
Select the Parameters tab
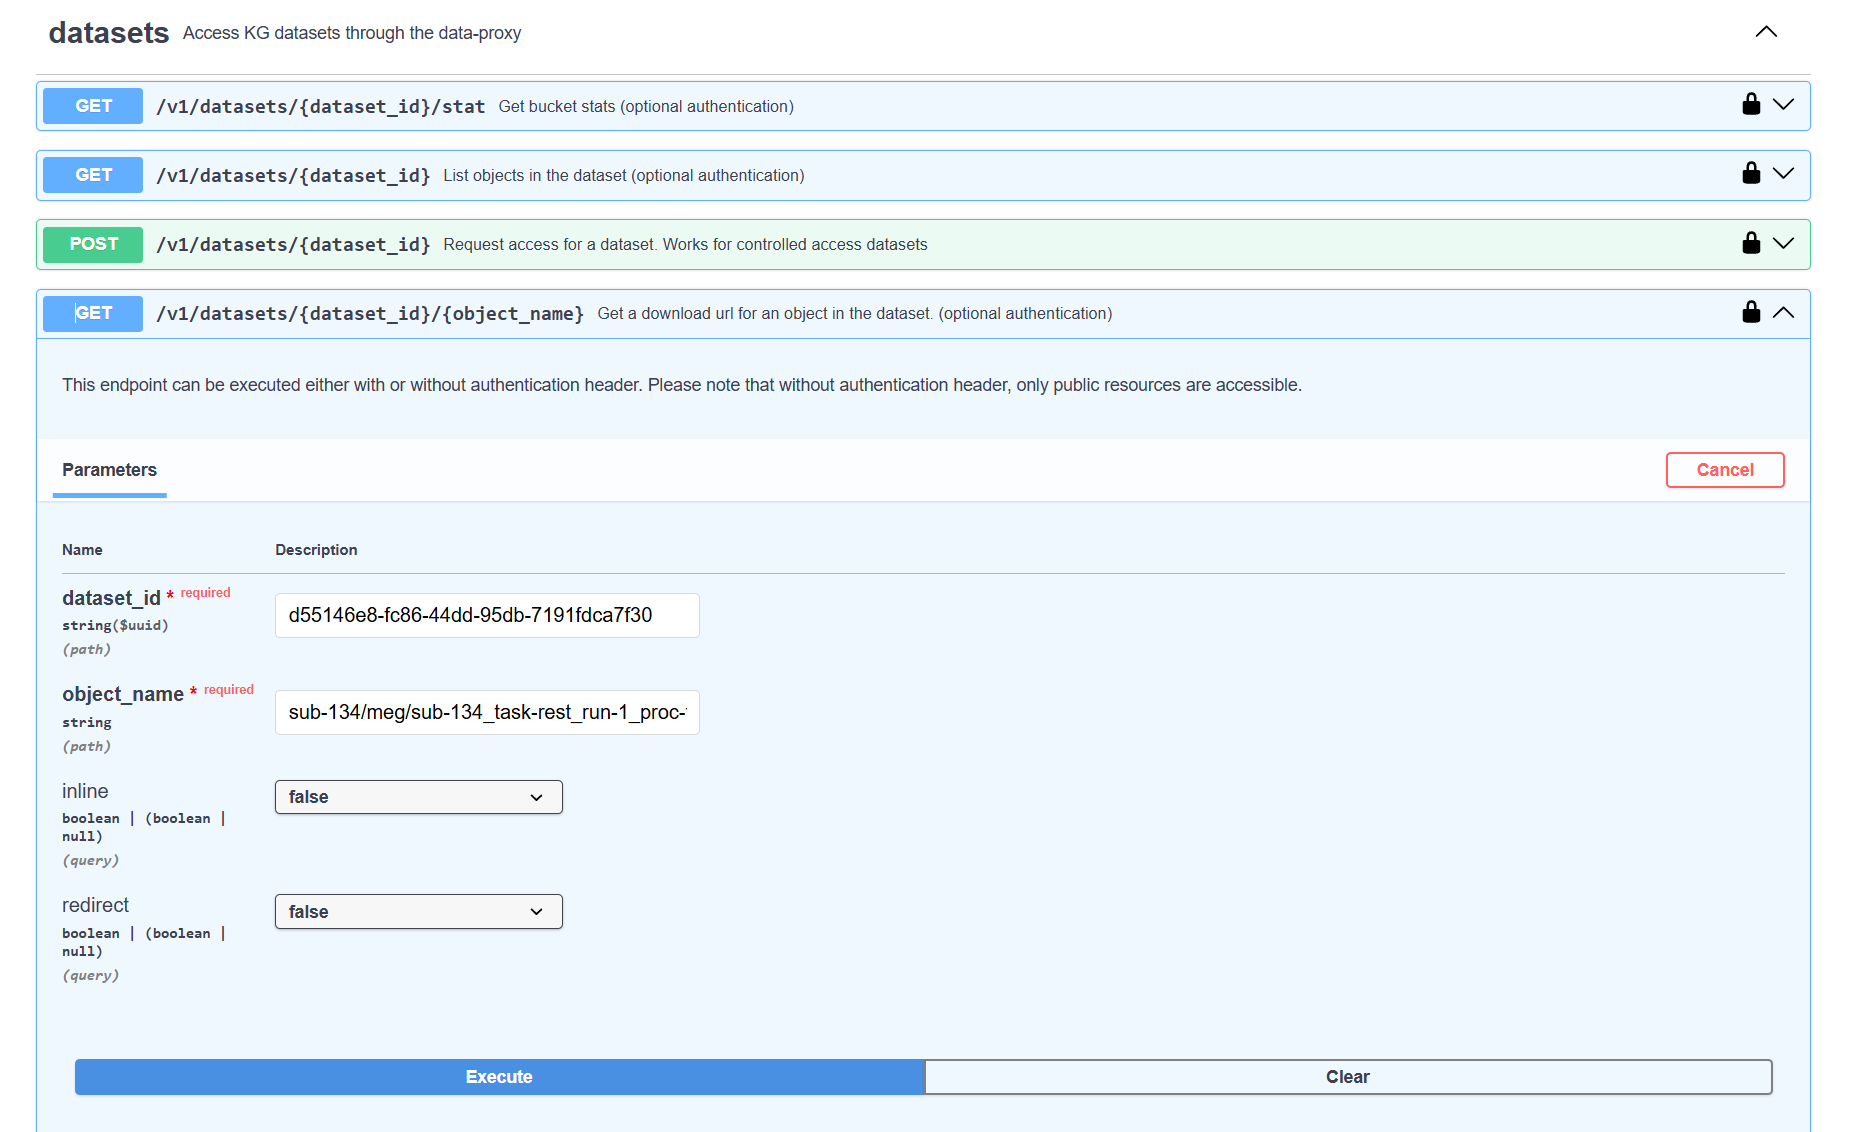click(109, 470)
